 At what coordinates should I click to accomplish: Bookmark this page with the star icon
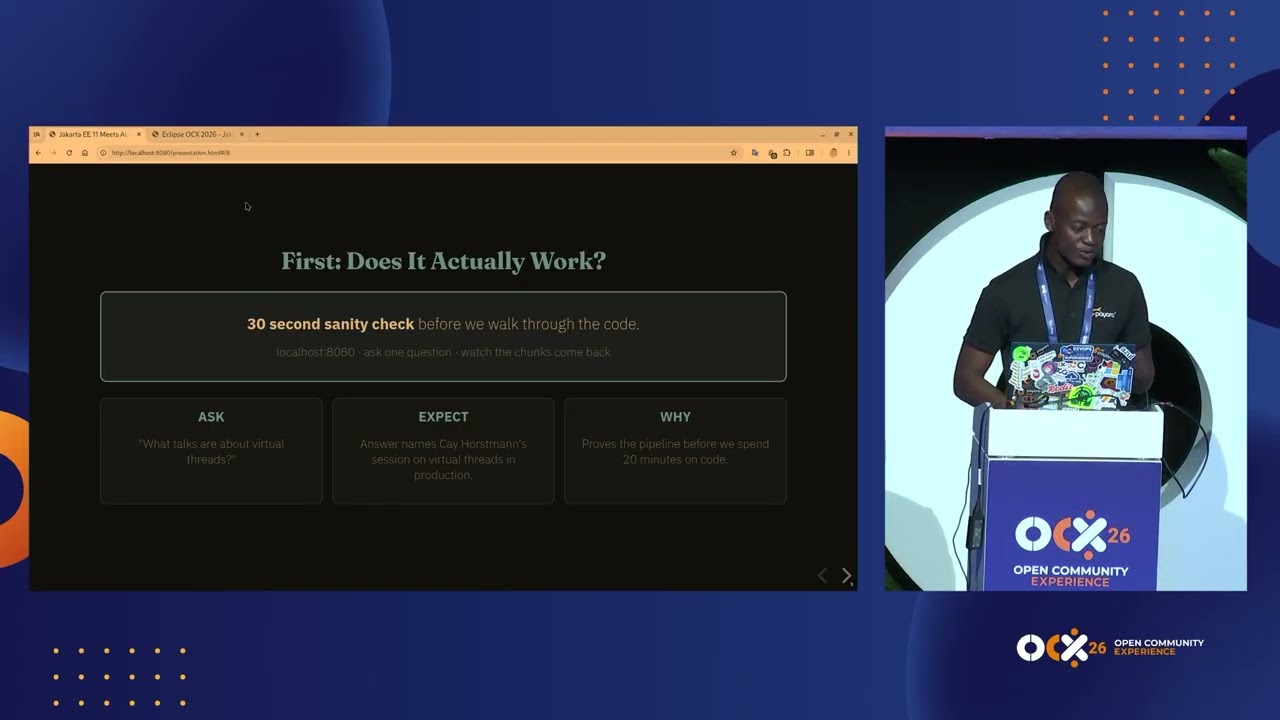coord(734,153)
